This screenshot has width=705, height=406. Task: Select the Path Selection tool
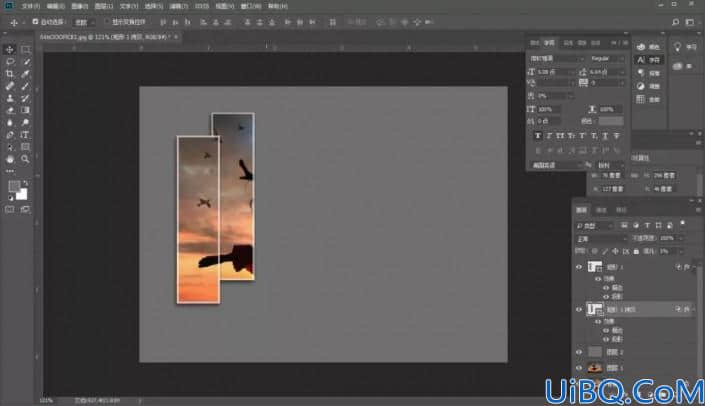coord(9,147)
